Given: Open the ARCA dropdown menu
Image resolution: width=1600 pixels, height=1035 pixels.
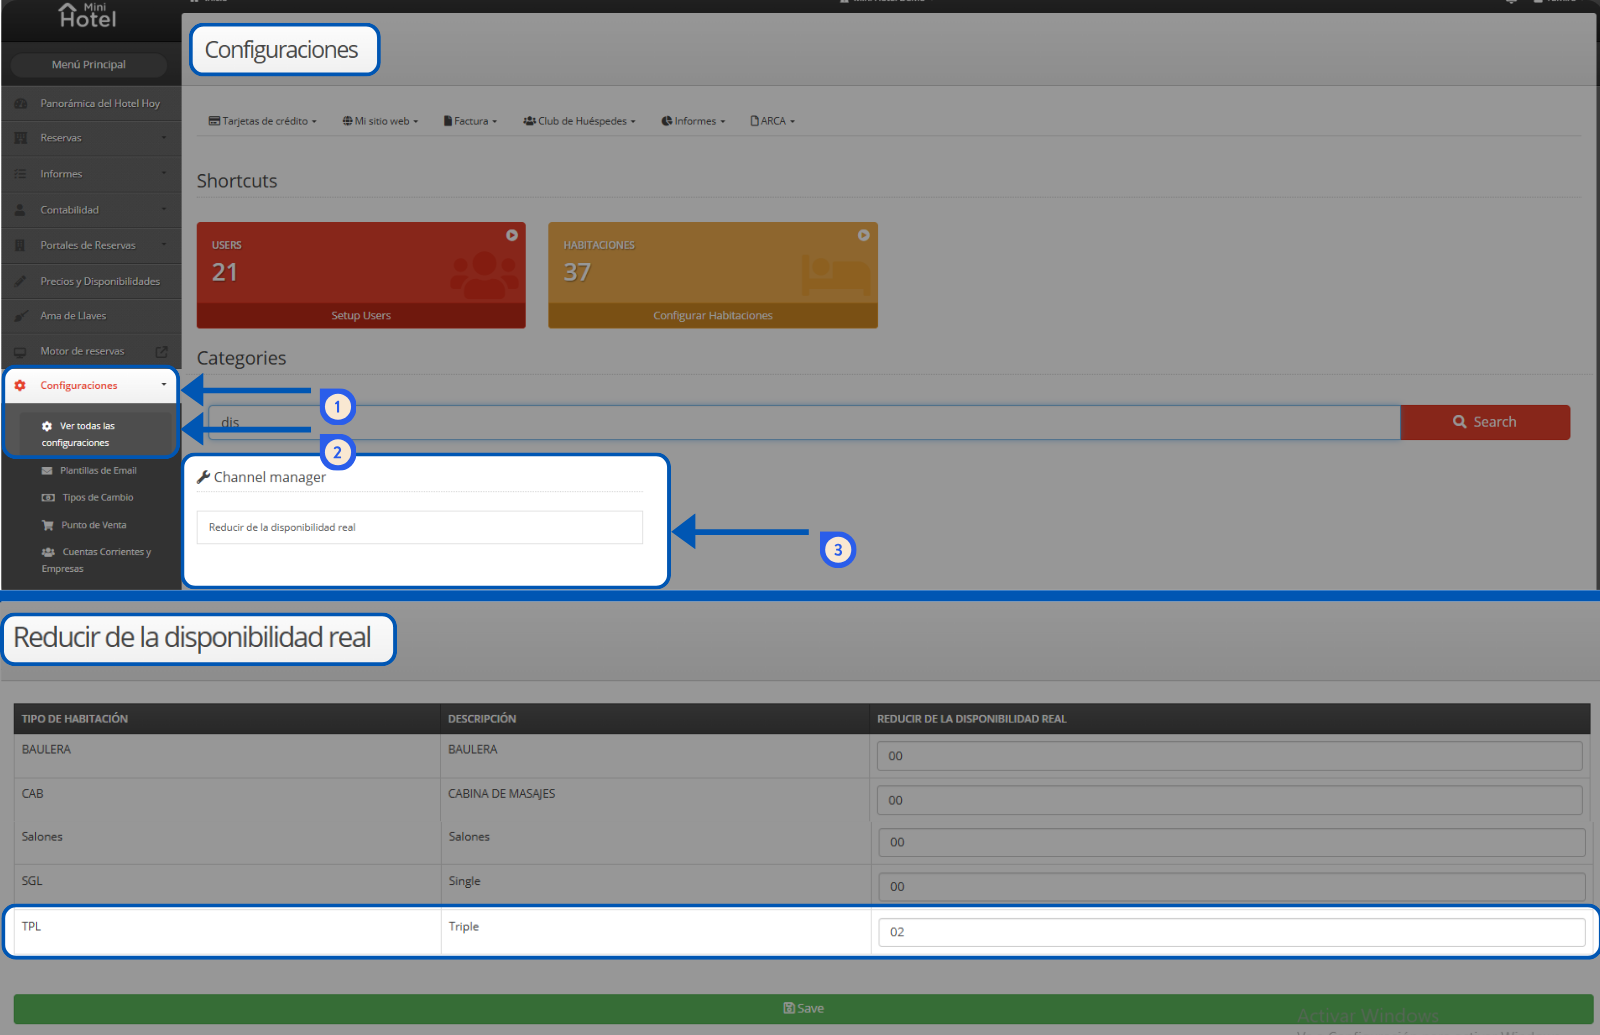Looking at the screenshot, I should point(773,121).
